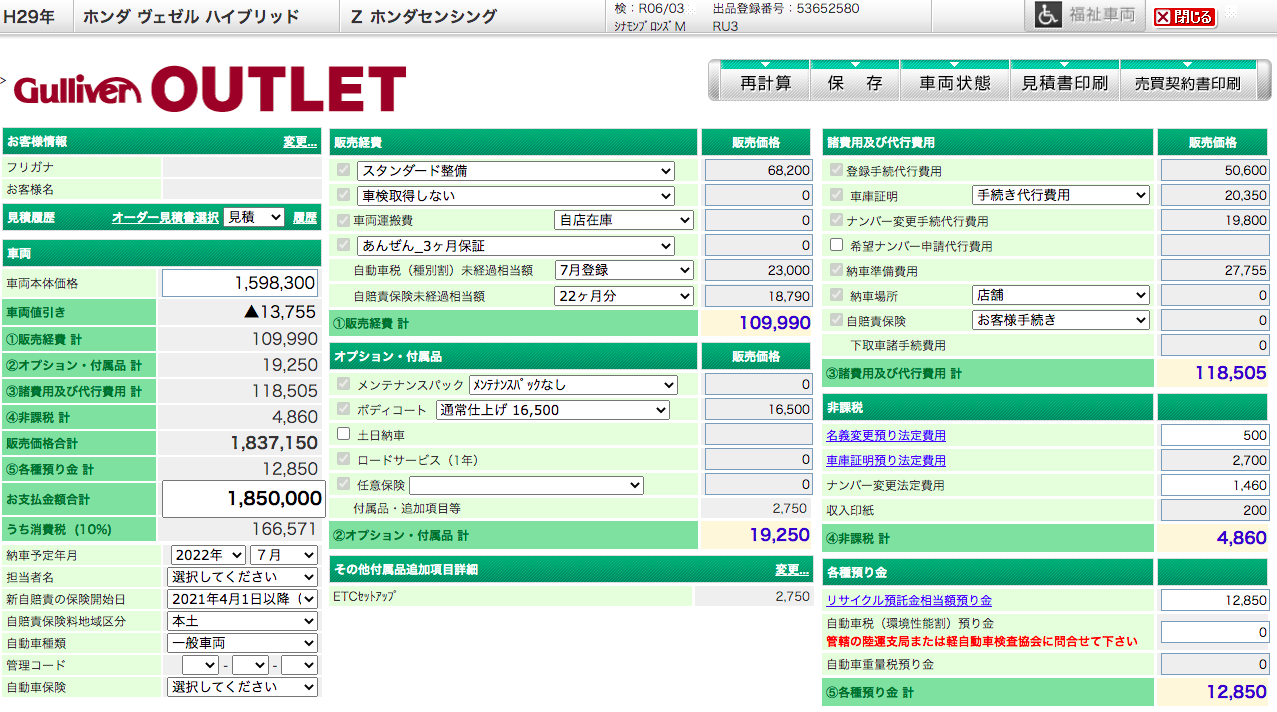1277x712 pixels.
Task: Open the 7月 delivery month dropdown
Action: coord(283,555)
